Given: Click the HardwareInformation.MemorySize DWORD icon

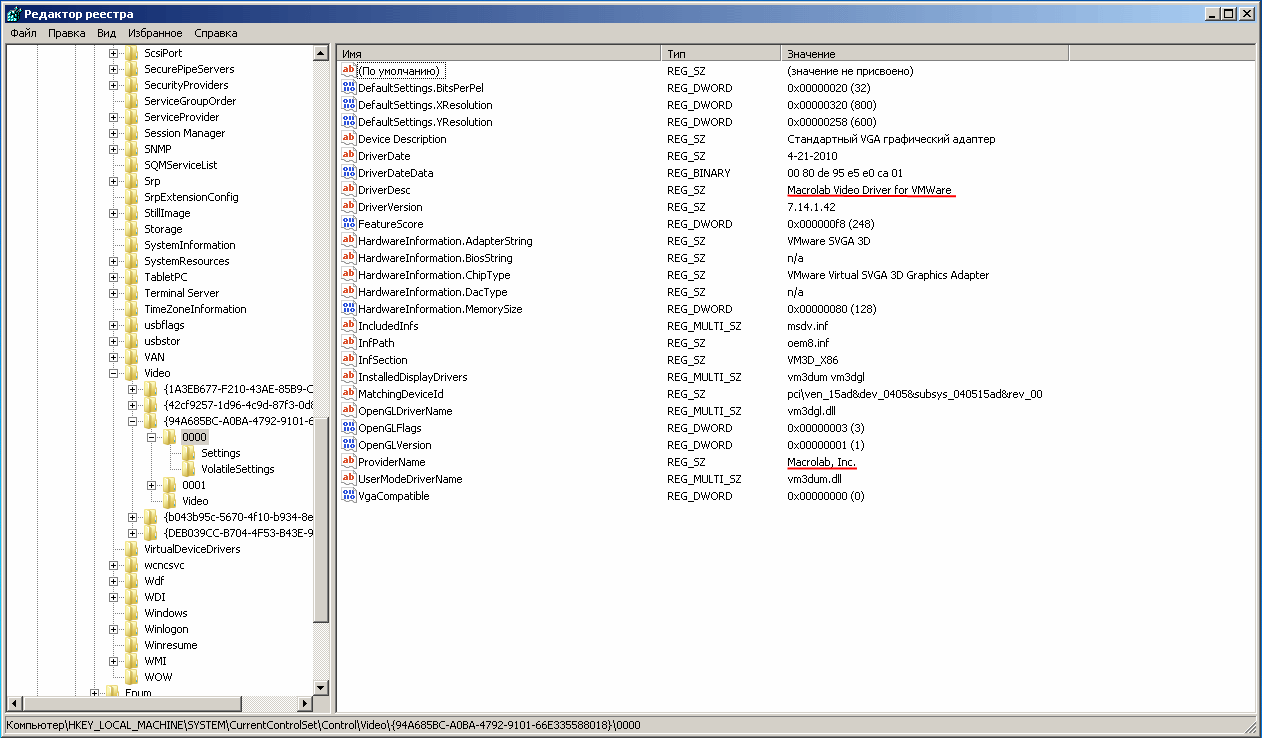Looking at the screenshot, I should coord(349,309).
